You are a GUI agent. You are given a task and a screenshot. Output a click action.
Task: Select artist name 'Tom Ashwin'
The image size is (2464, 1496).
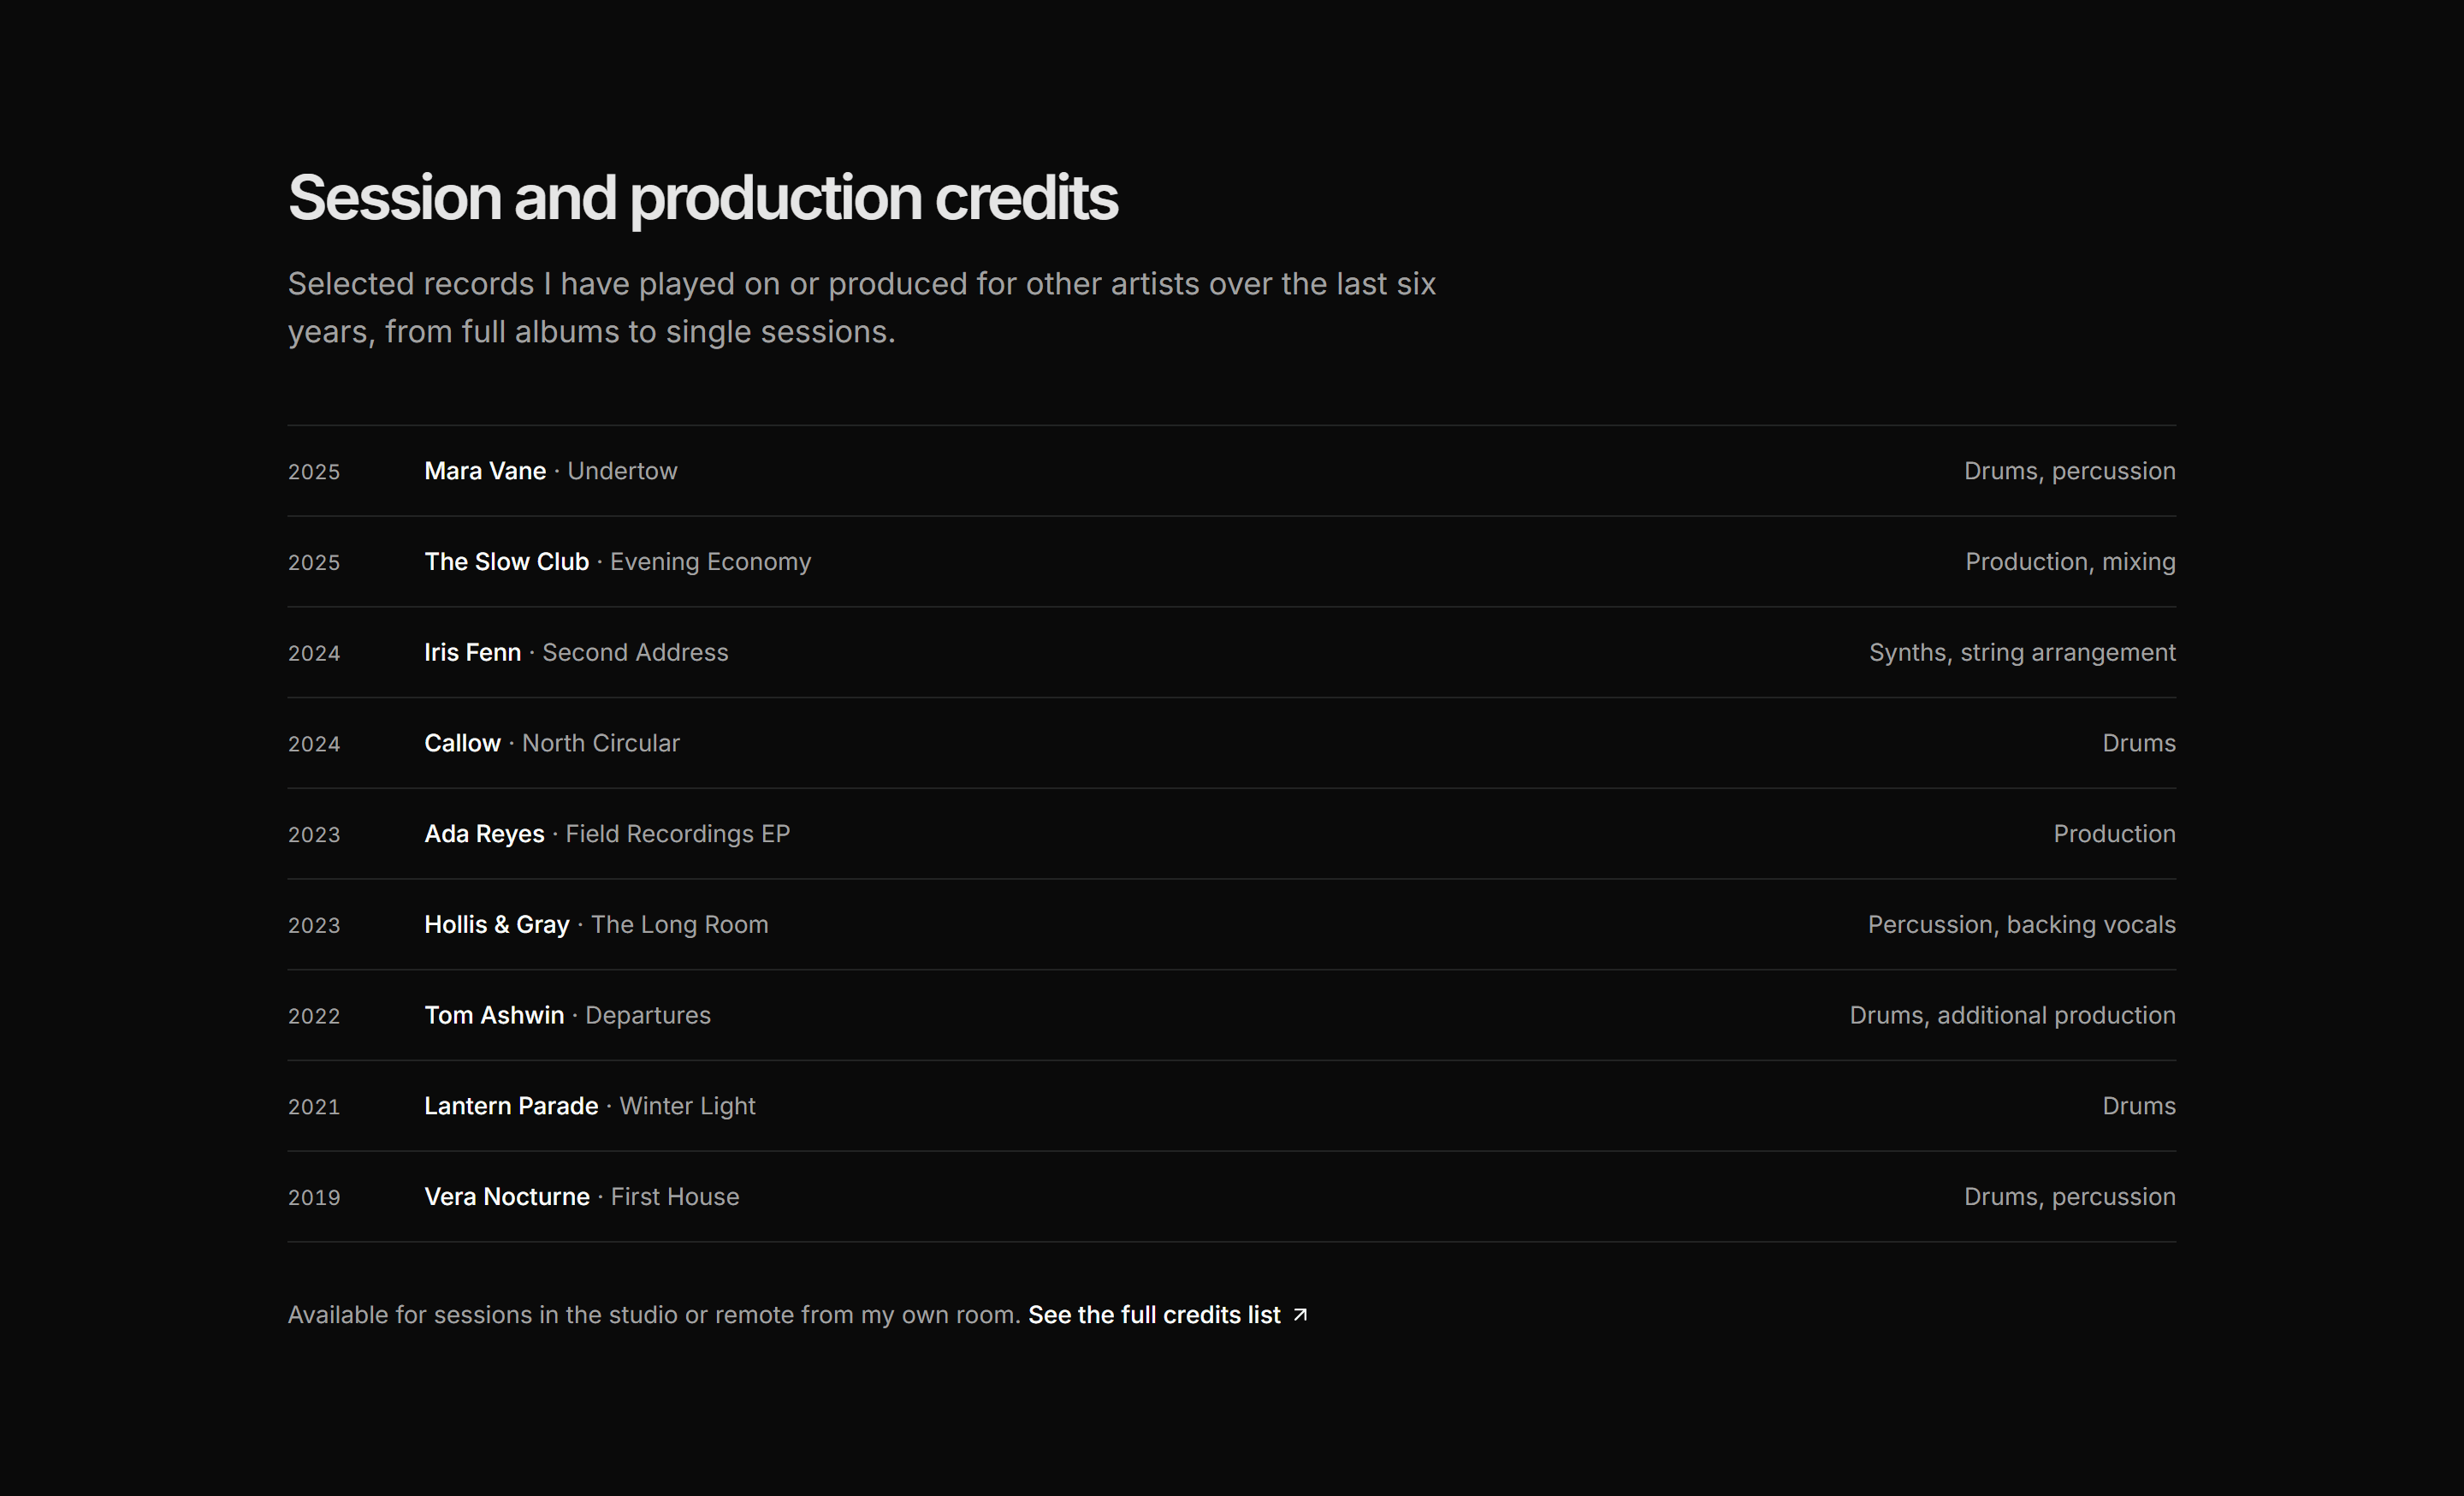pyautogui.click(x=494, y=1016)
